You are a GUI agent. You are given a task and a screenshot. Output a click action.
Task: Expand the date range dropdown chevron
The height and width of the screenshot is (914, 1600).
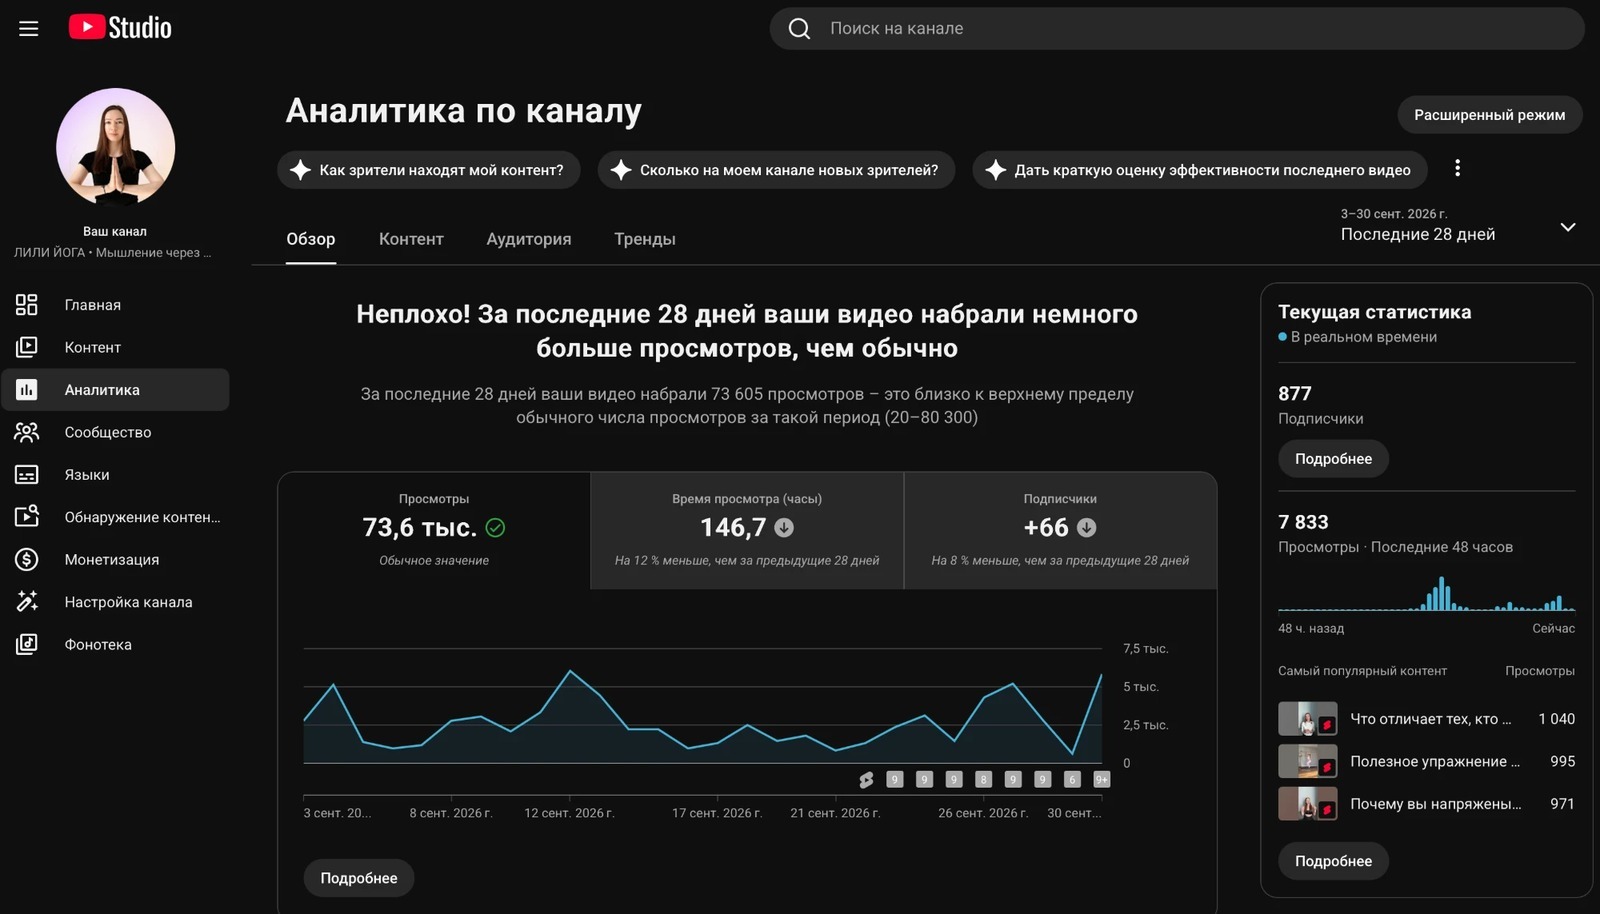(x=1568, y=227)
